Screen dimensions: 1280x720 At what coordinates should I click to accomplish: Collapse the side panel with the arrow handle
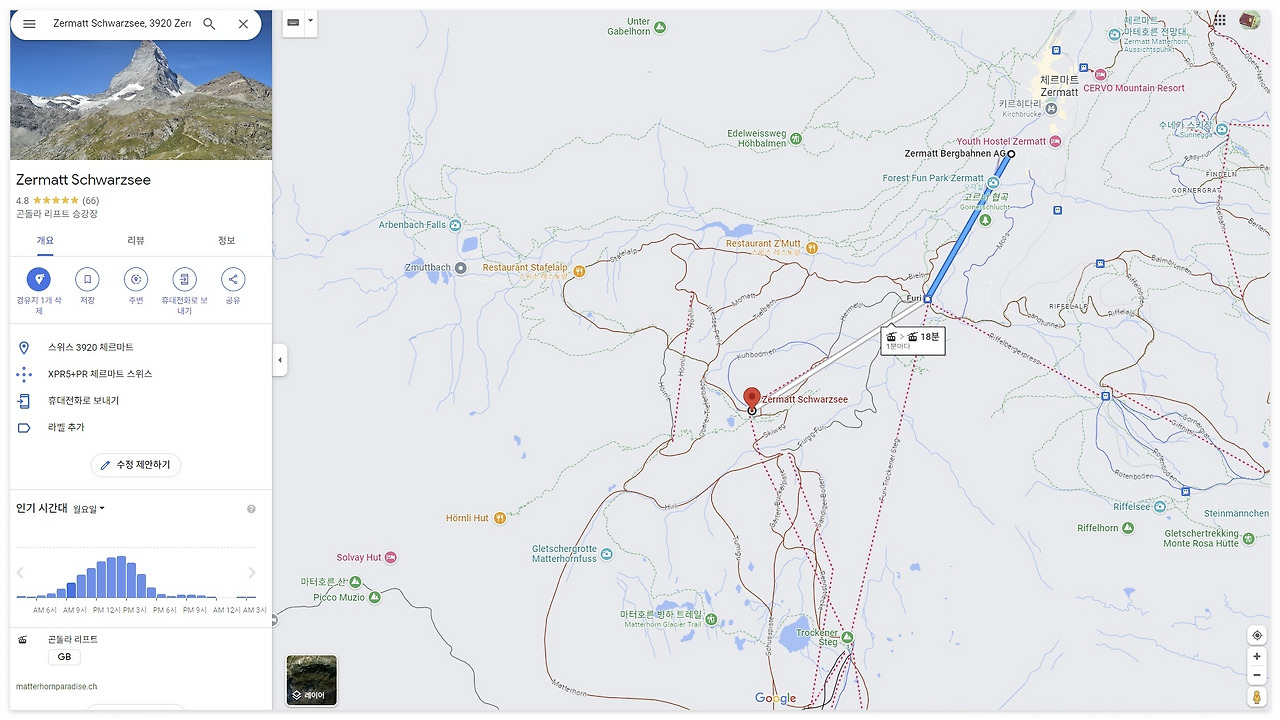280,360
